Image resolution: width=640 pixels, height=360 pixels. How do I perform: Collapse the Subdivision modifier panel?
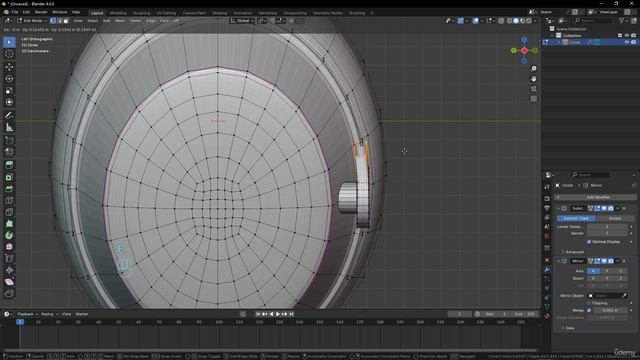tap(558, 209)
